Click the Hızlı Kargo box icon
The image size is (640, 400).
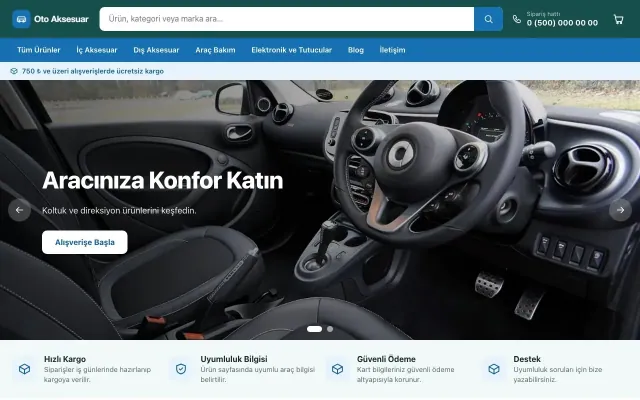pyautogui.click(x=24, y=369)
